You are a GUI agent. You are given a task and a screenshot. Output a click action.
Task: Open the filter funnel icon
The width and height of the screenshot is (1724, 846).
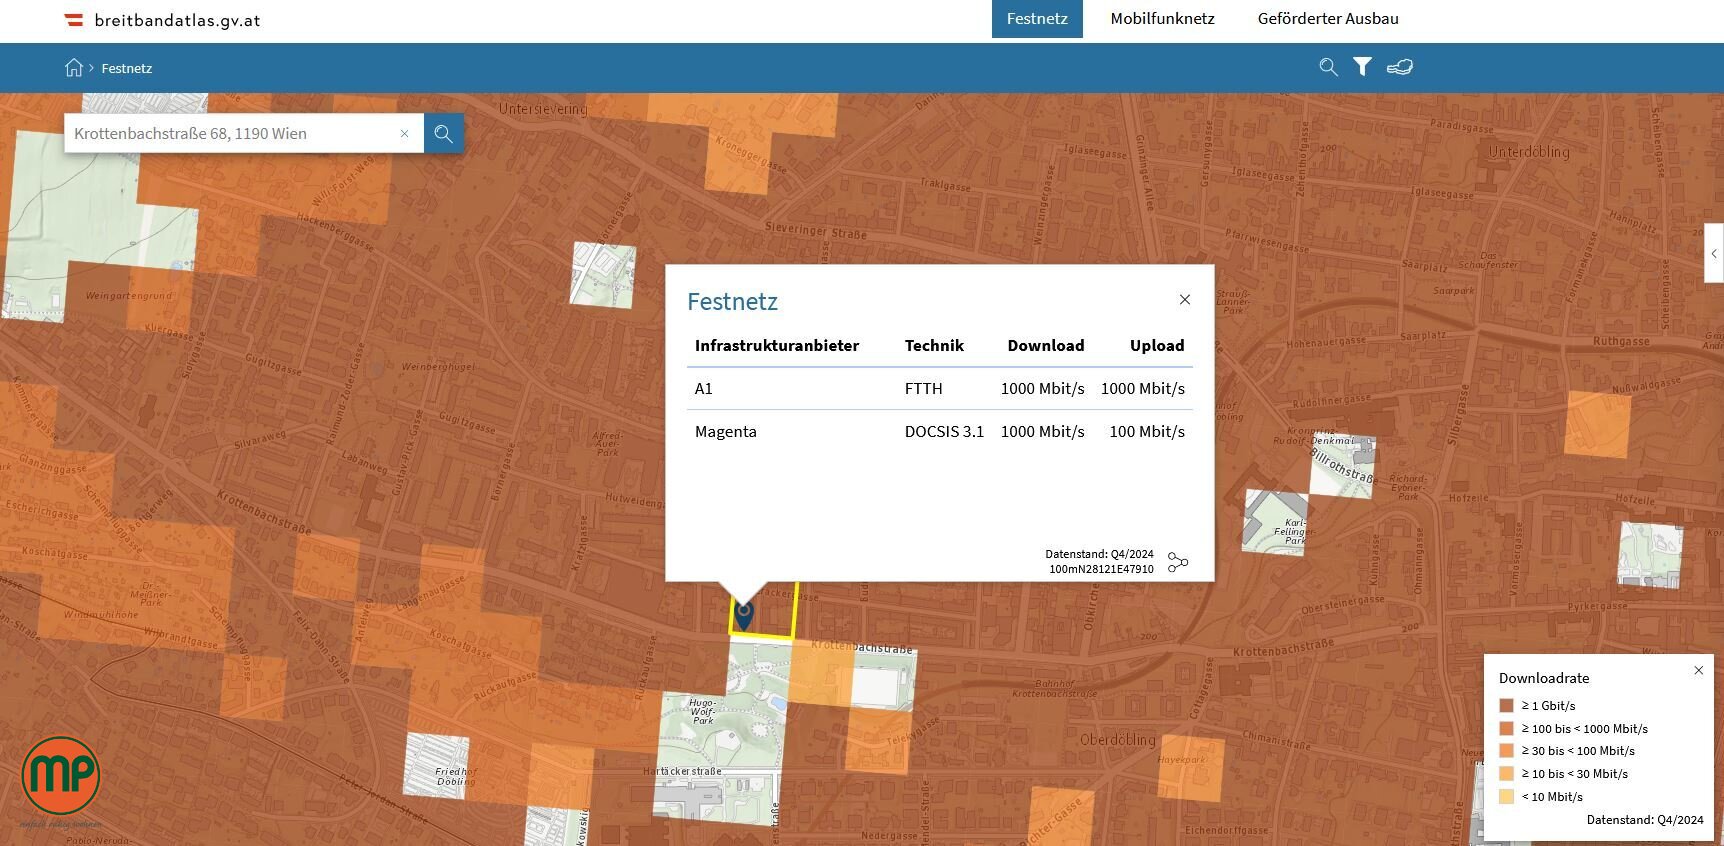[1362, 67]
